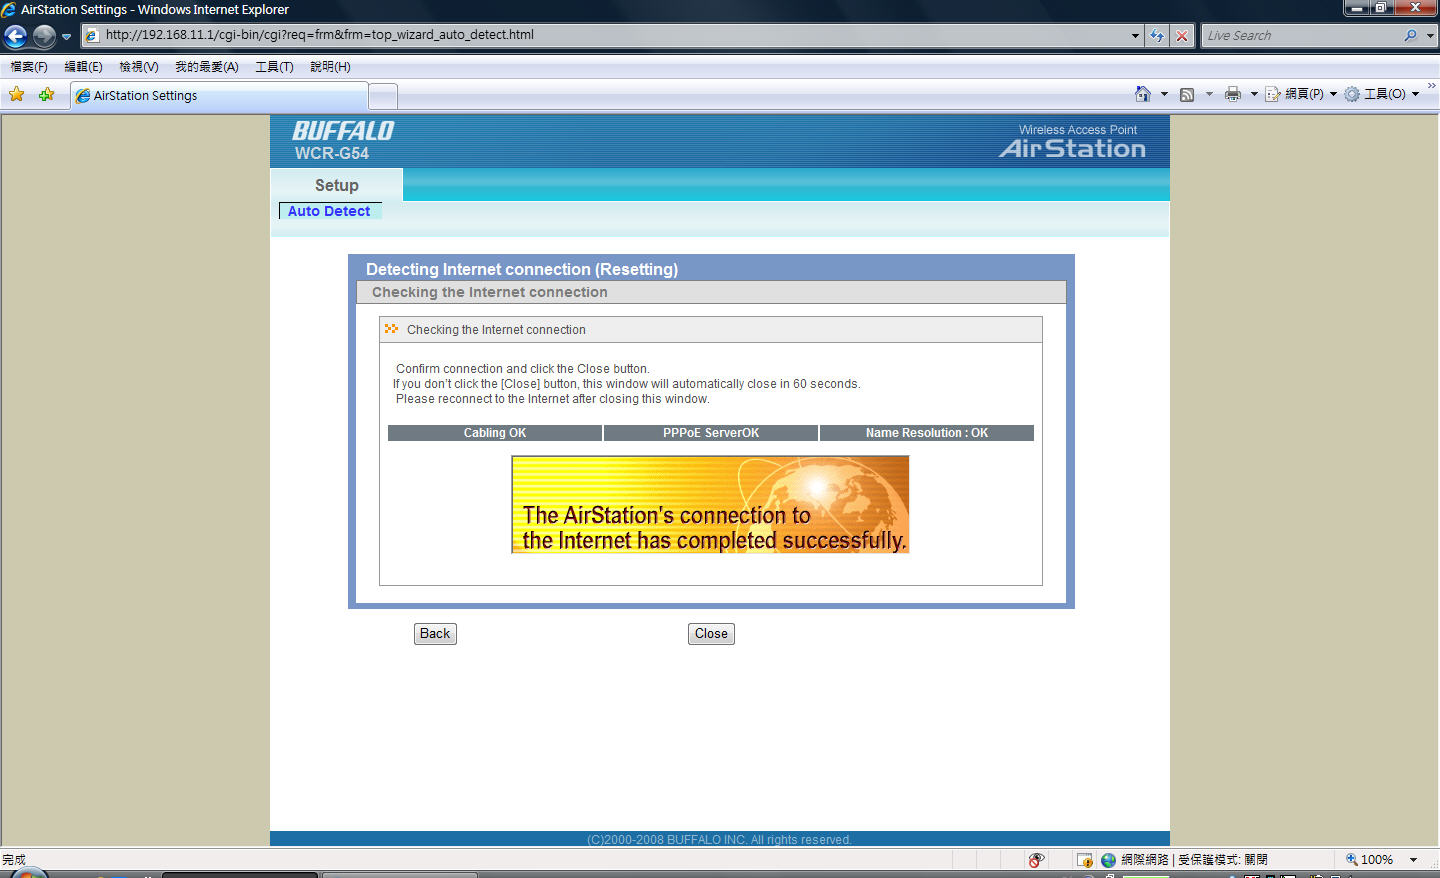This screenshot has width=1440, height=878.
Task: Click the 'Detecting Internet connection (Resetting)' heading
Action: click(x=522, y=269)
